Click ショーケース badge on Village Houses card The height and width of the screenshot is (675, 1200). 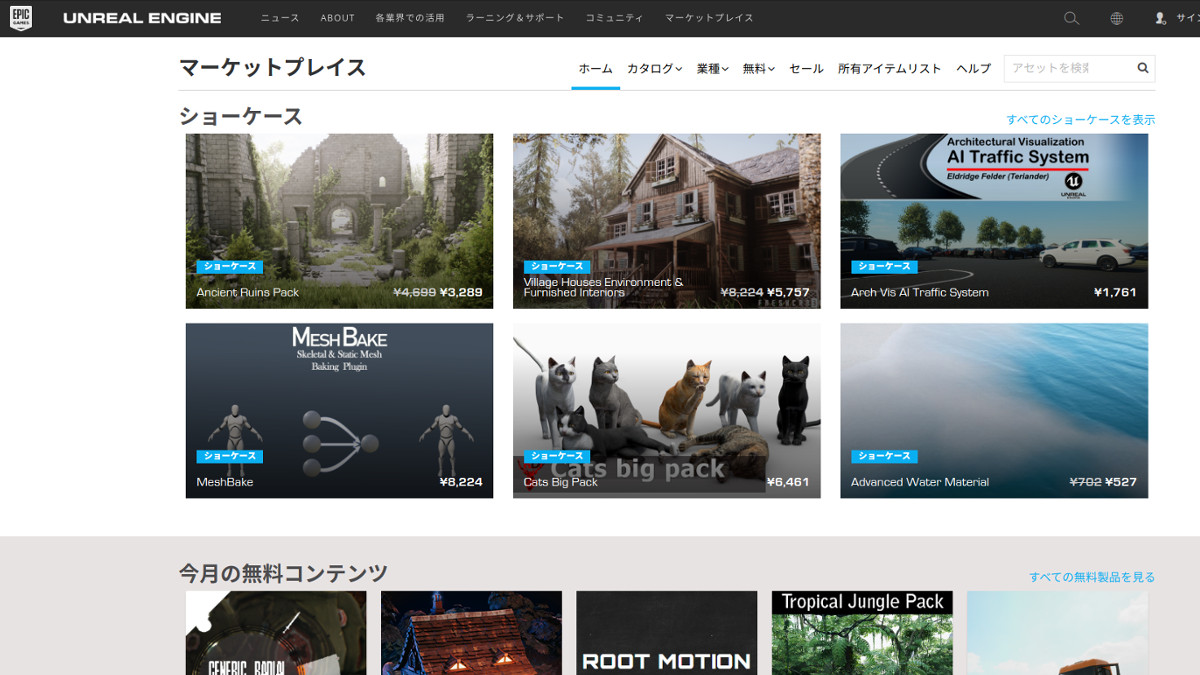coord(557,267)
